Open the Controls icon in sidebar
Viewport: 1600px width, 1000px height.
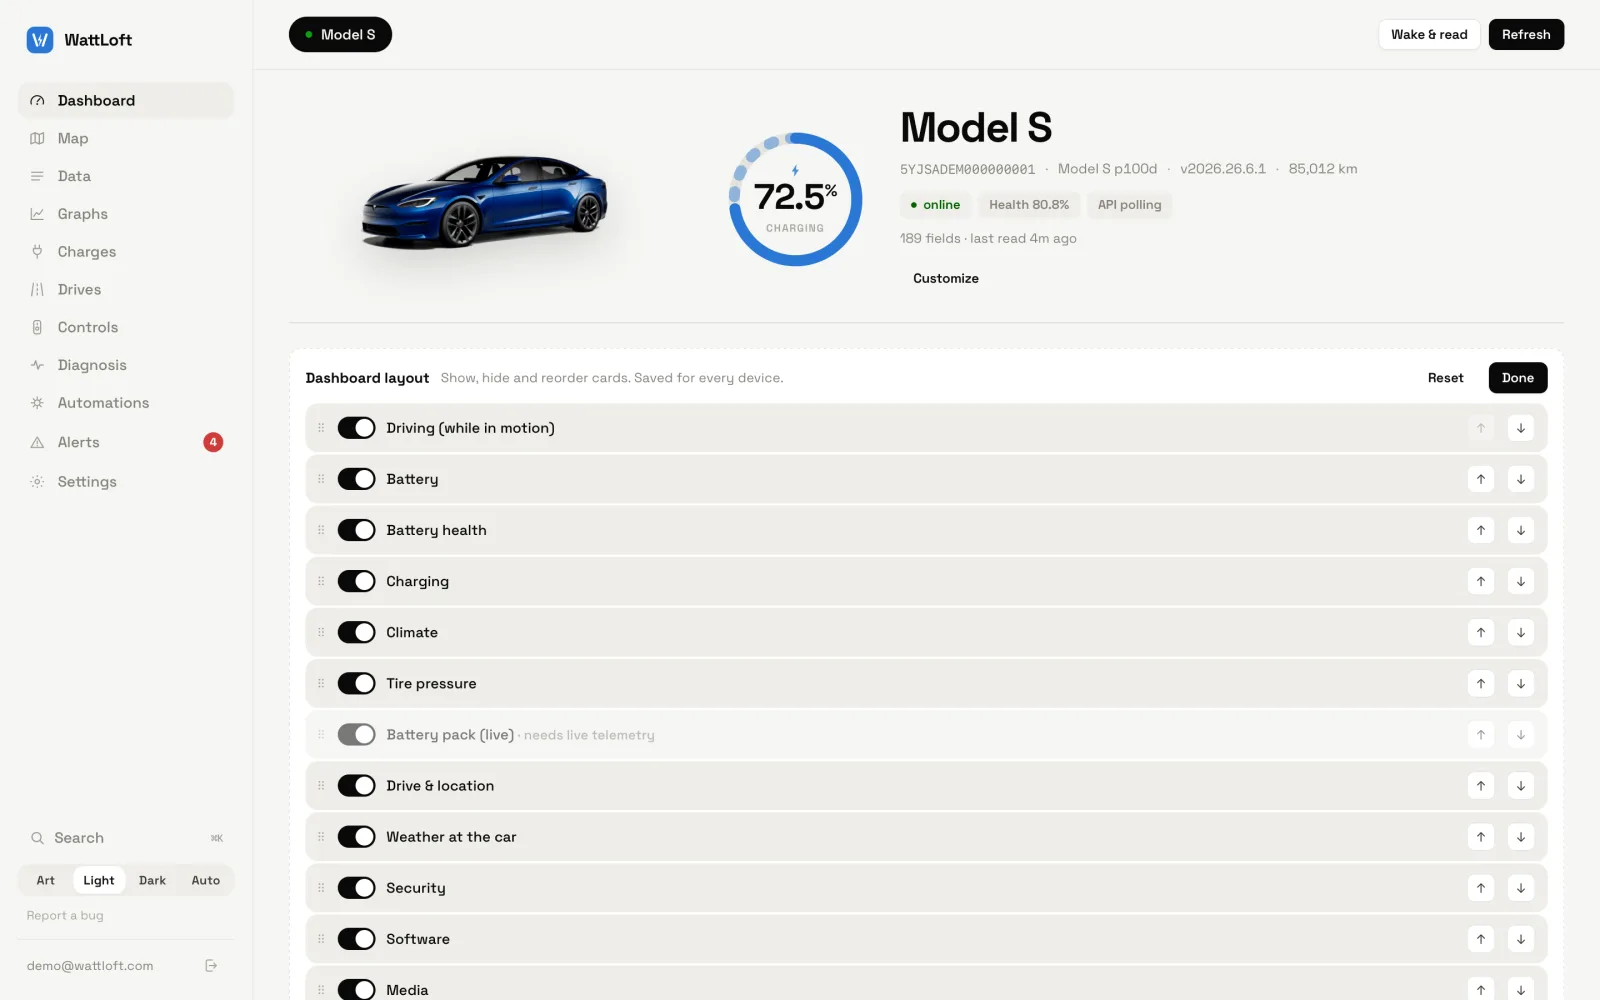(37, 327)
